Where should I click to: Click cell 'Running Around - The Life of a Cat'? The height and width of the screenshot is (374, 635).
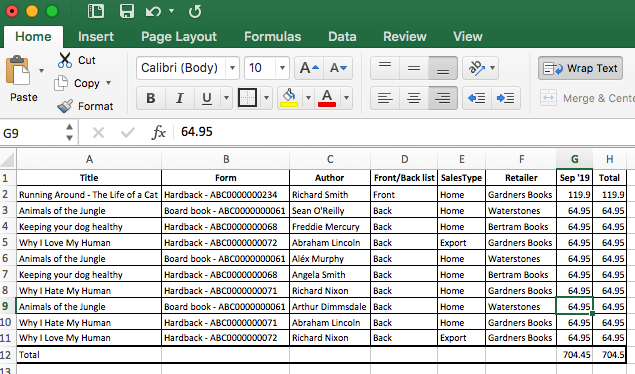pos(89,195)
